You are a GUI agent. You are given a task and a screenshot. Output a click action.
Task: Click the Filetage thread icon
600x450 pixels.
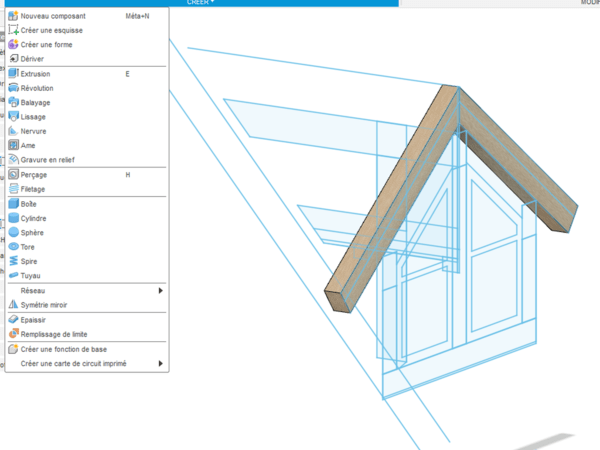click(13, 189)
